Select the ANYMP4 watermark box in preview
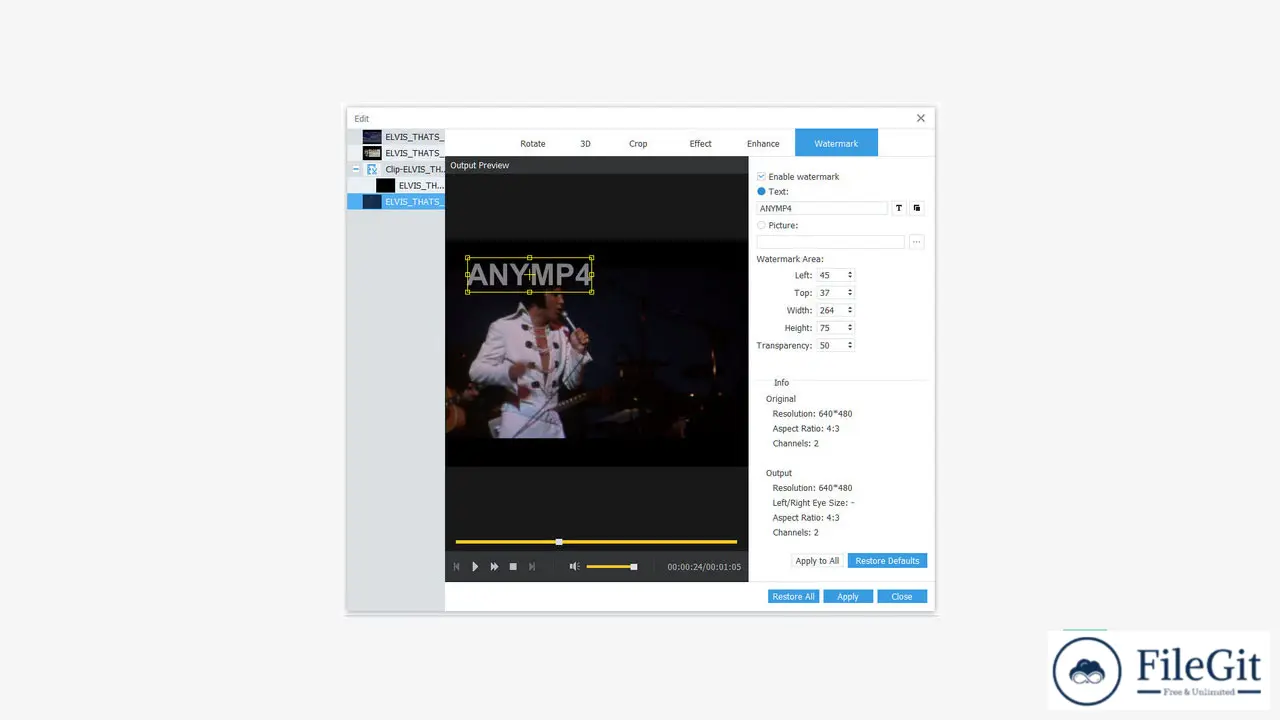Viewport: 1280px width, 720px height. 529,274
